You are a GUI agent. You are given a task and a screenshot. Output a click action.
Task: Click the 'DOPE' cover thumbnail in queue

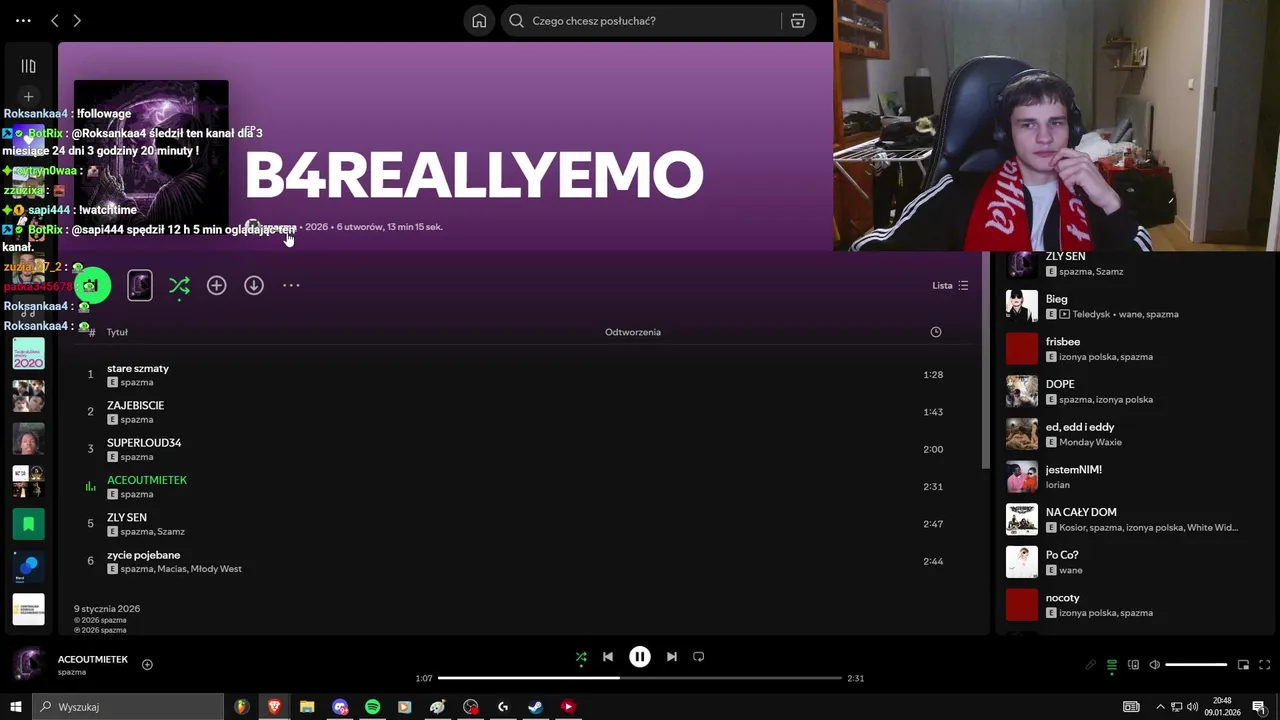pos(1022,391)
